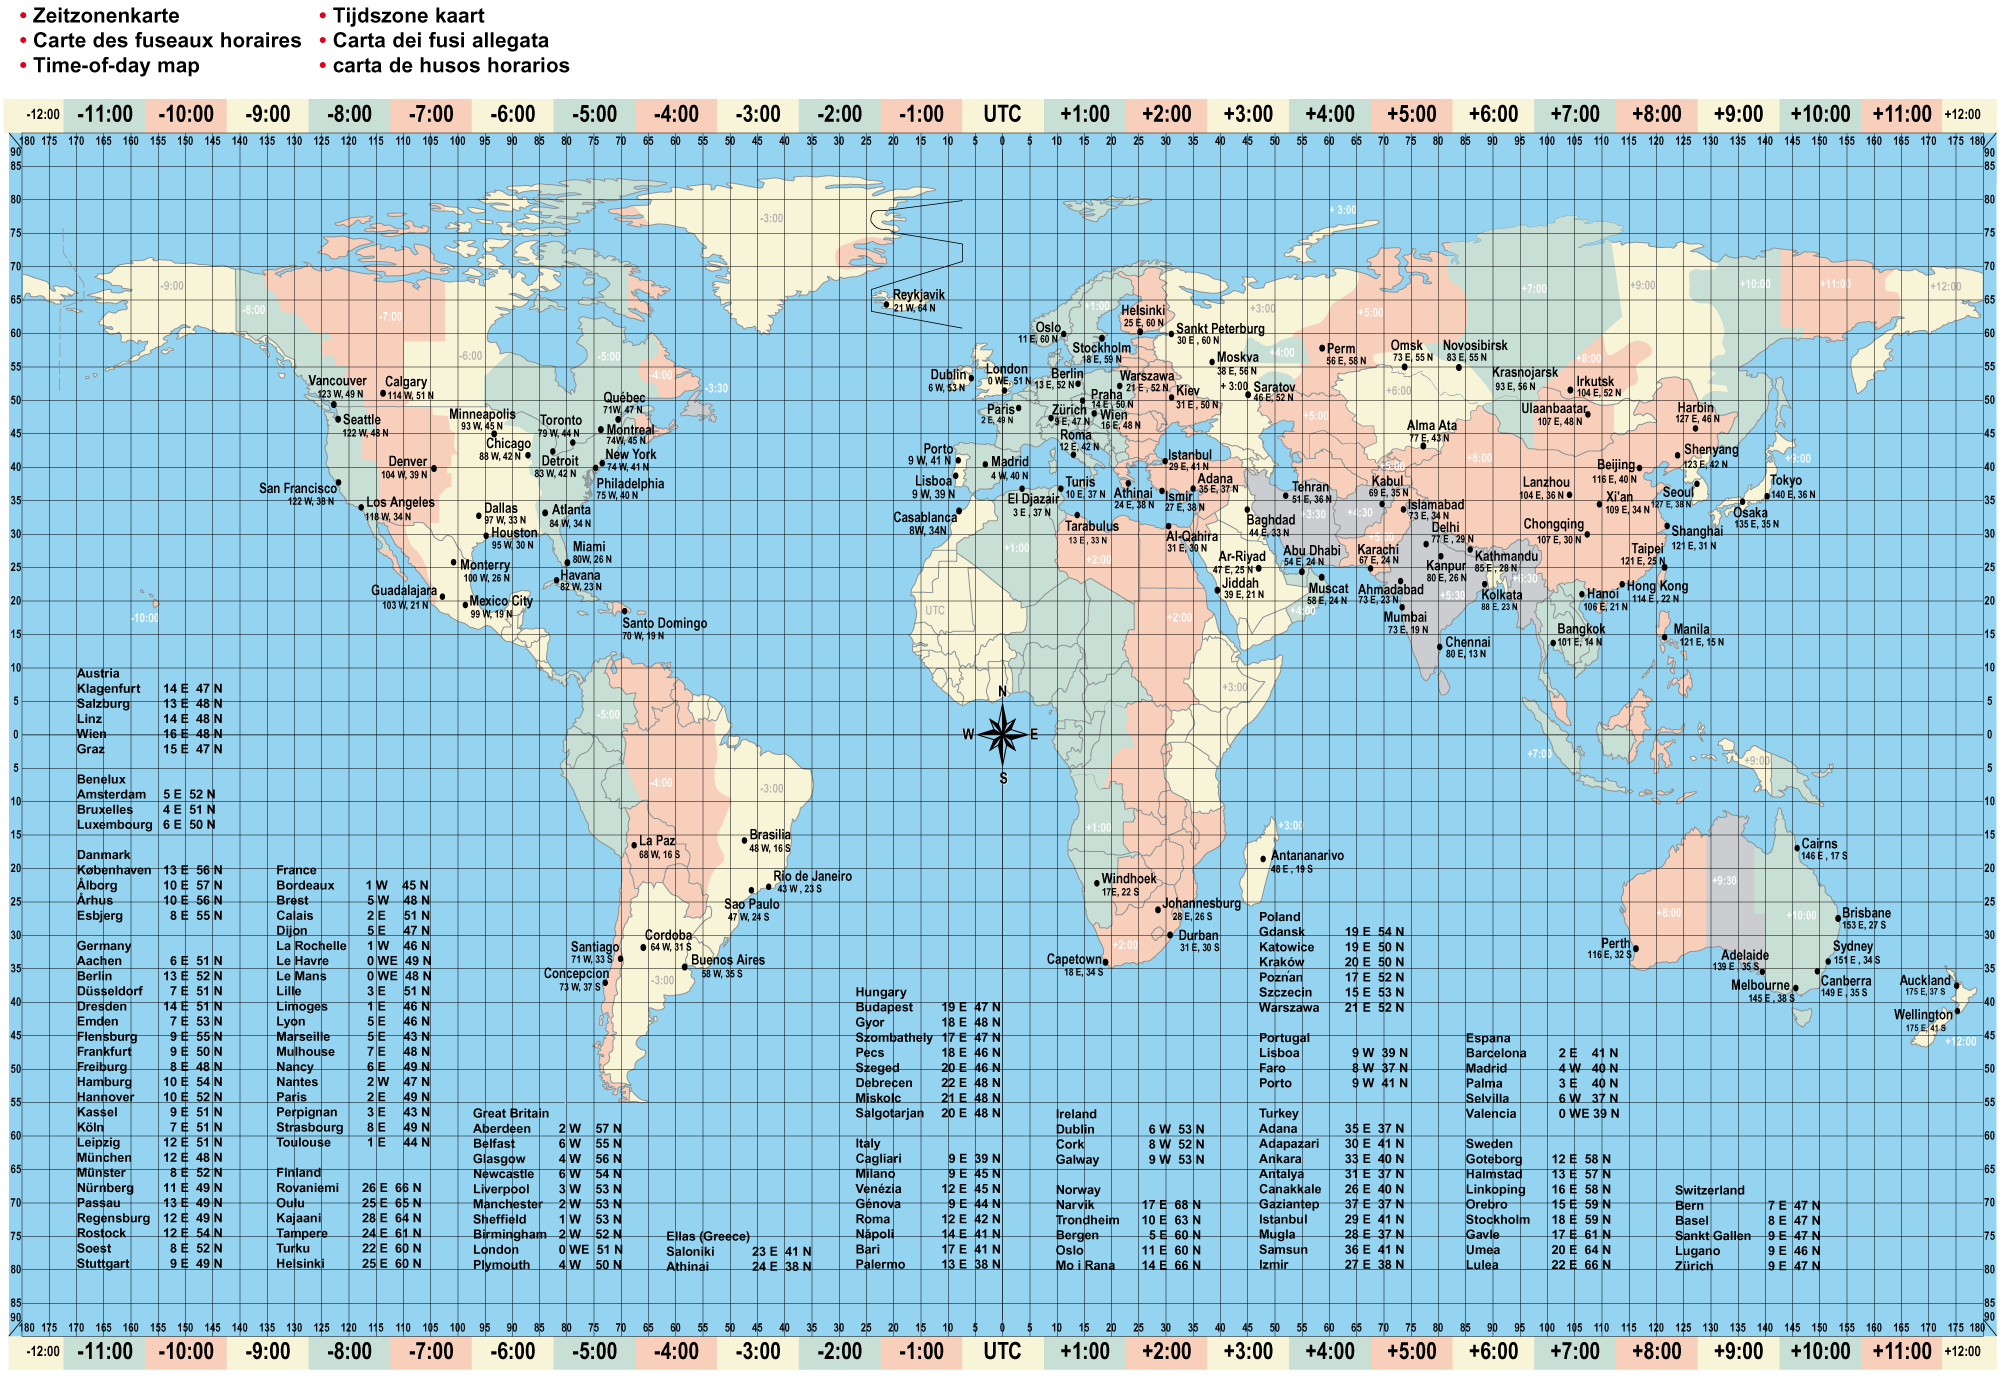
Task: Click the Perth city marker dot
Action: [x=1635, y=949]
